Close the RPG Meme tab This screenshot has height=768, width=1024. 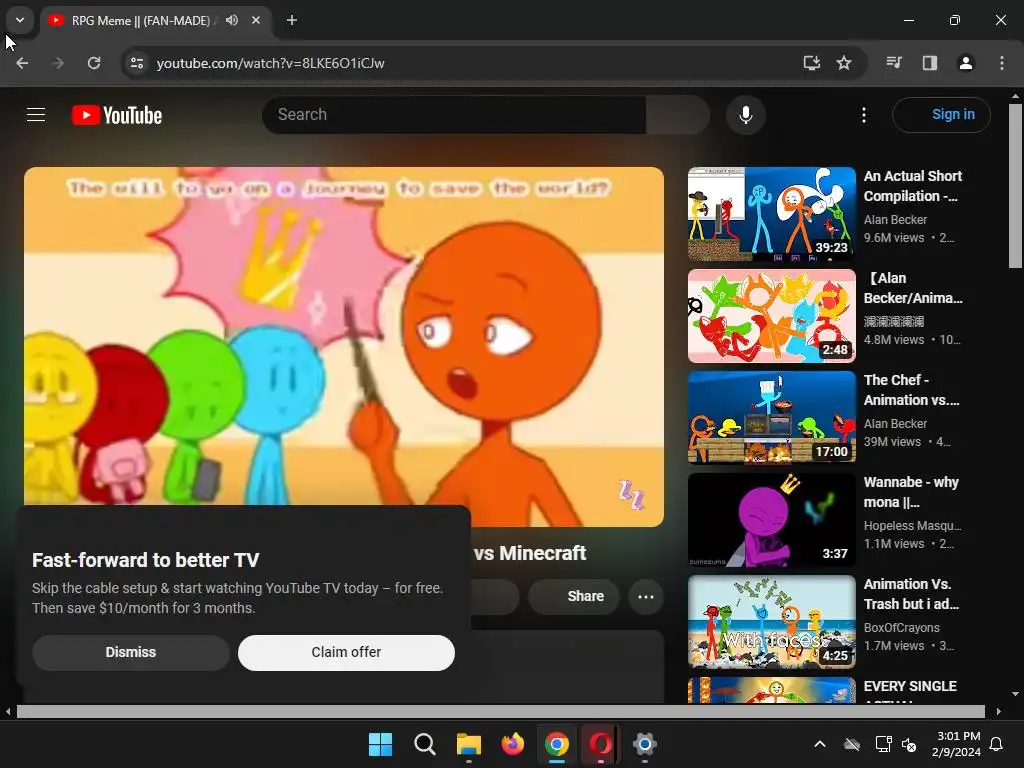click(256, 20)
